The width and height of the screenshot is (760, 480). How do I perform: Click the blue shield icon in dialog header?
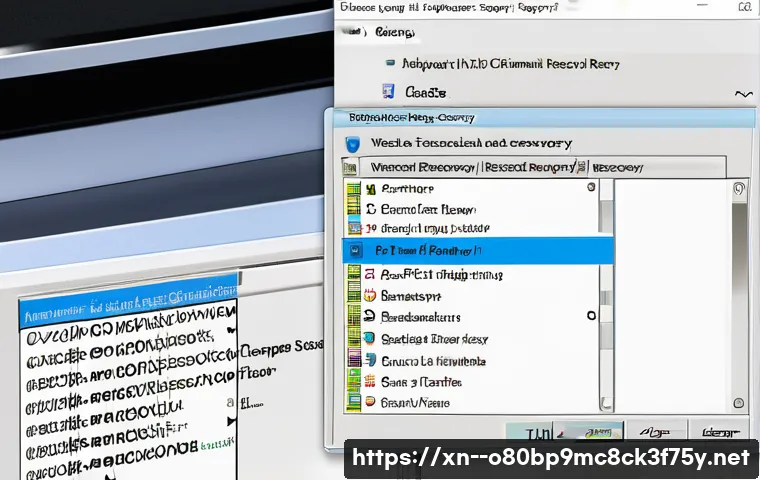tap(353, 144)
